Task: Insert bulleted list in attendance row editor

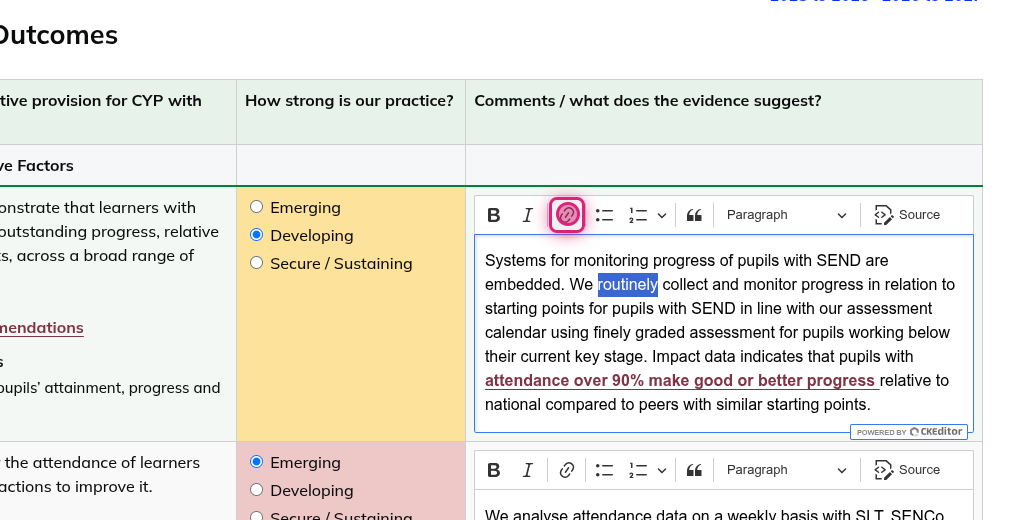Action: 605,470
